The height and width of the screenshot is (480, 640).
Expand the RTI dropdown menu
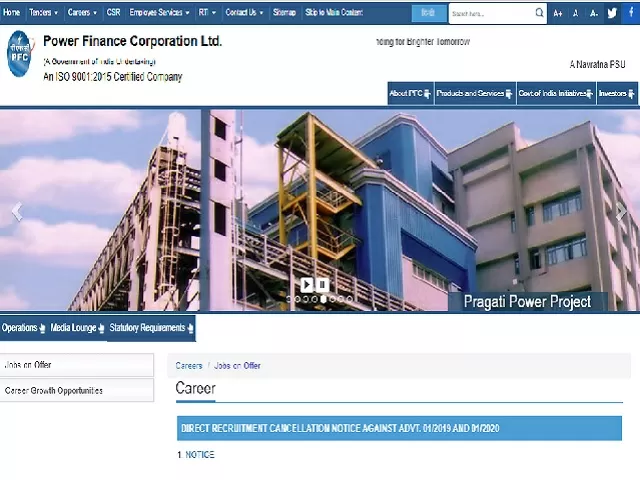(x=207, y=13)
